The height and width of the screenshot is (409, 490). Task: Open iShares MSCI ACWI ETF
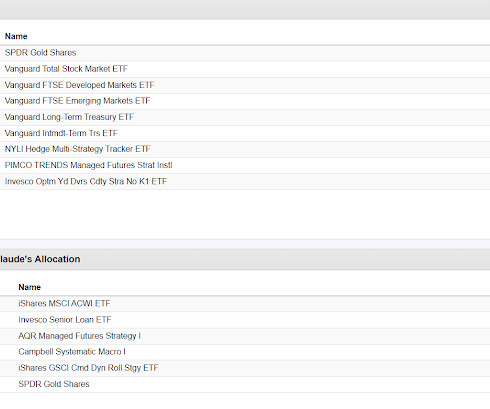[x=64, y=303]
